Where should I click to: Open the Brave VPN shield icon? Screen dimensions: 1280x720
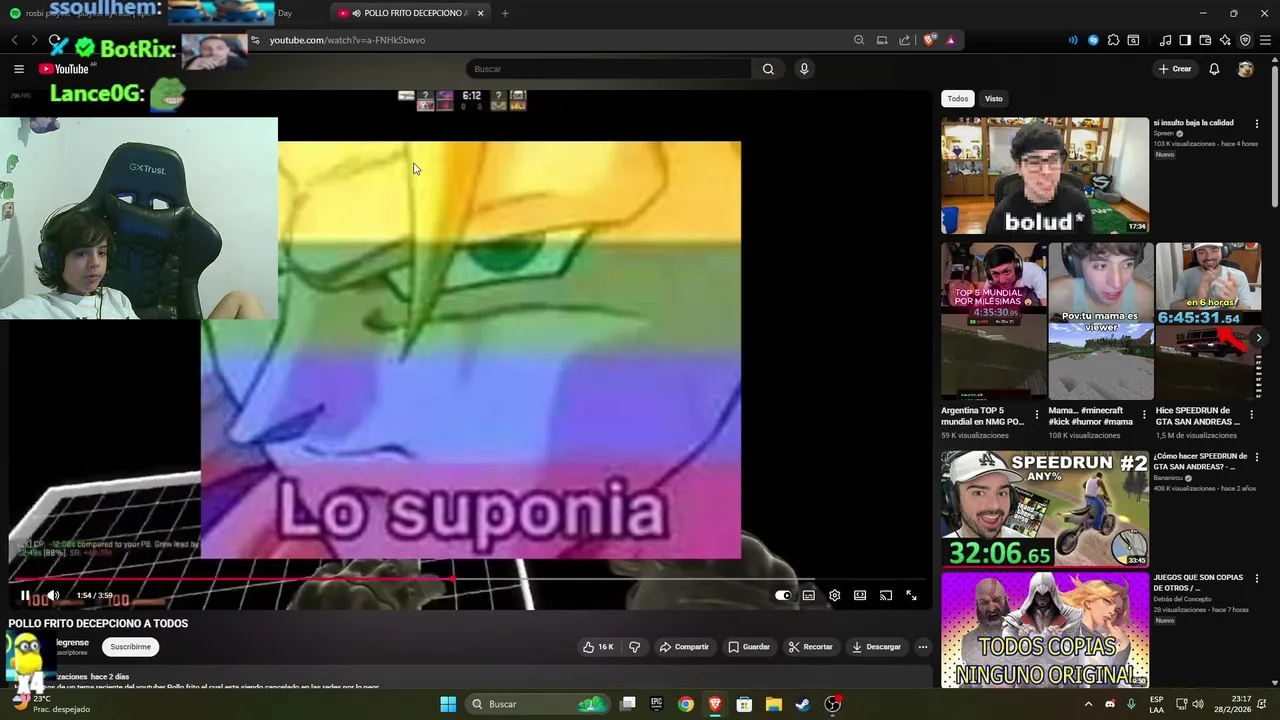(x=1245, y=40)
